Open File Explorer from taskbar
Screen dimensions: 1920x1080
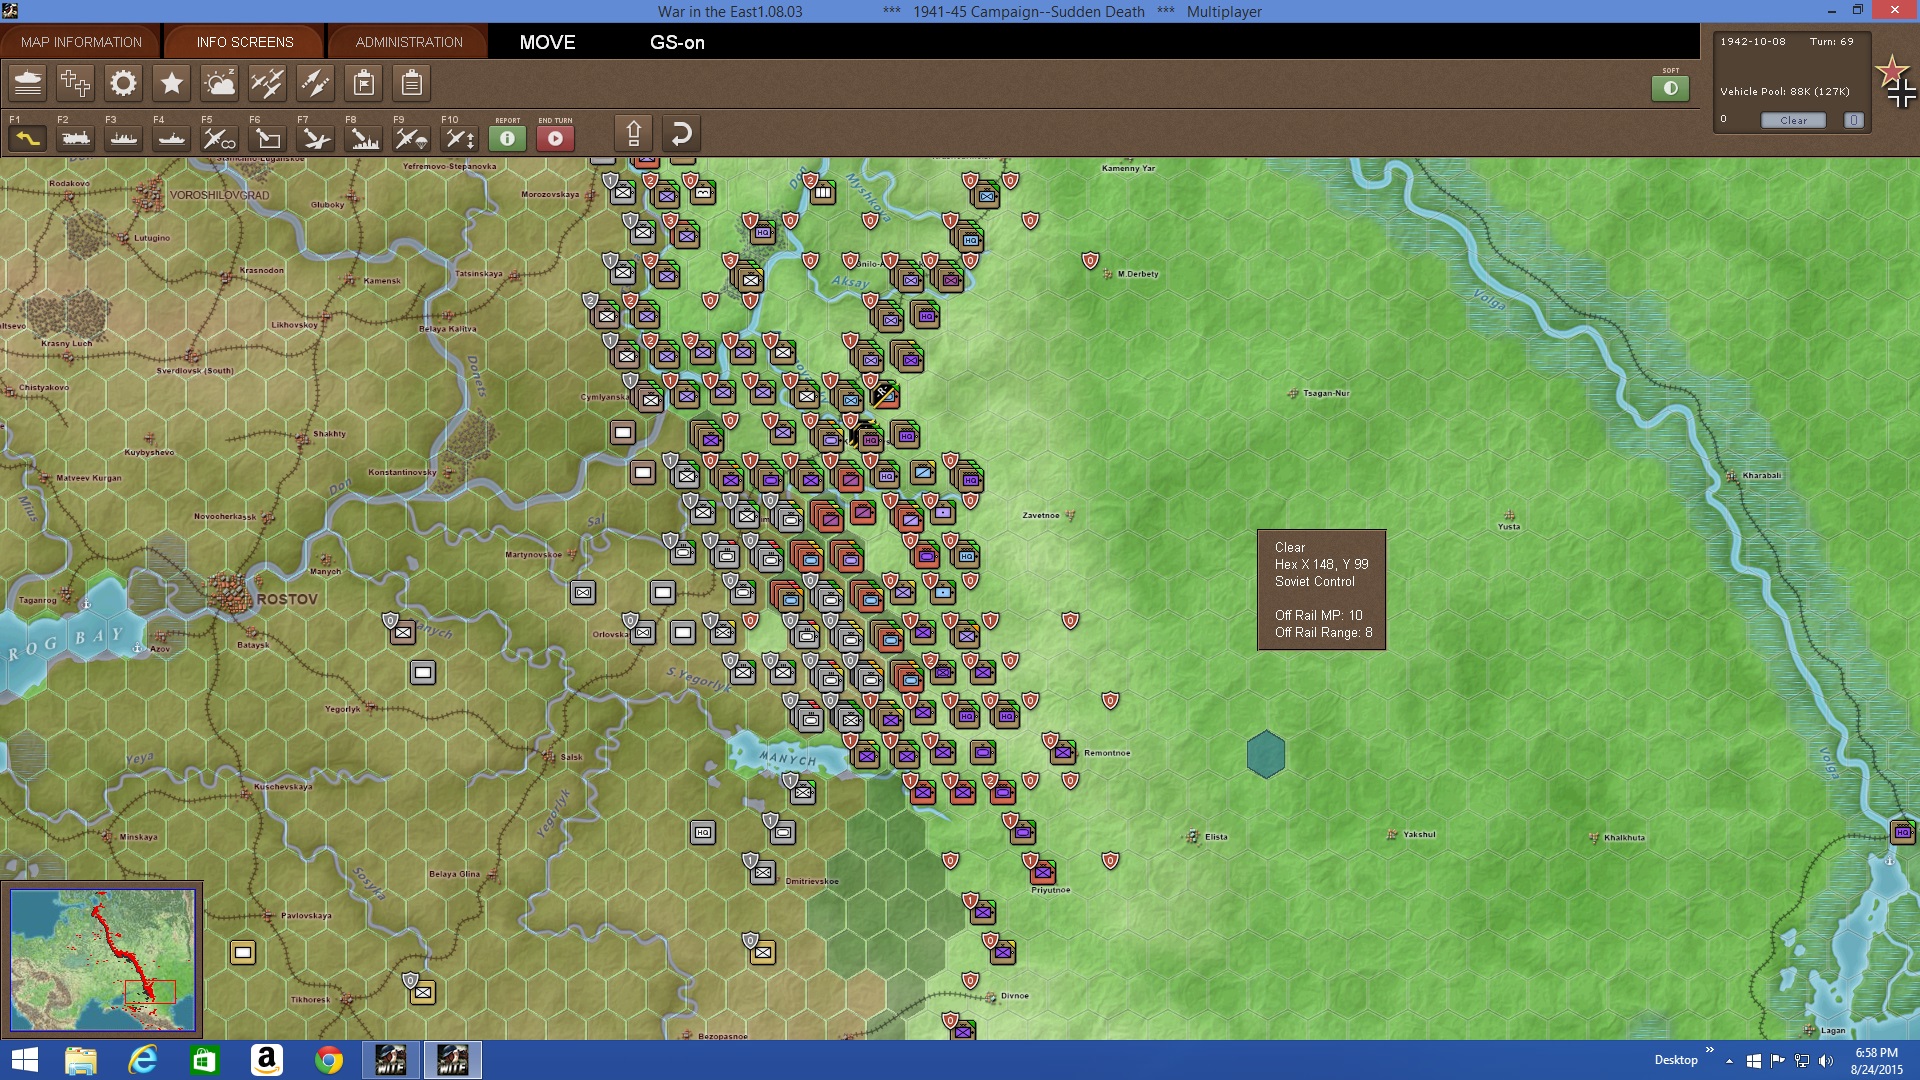coord(81,1060)
